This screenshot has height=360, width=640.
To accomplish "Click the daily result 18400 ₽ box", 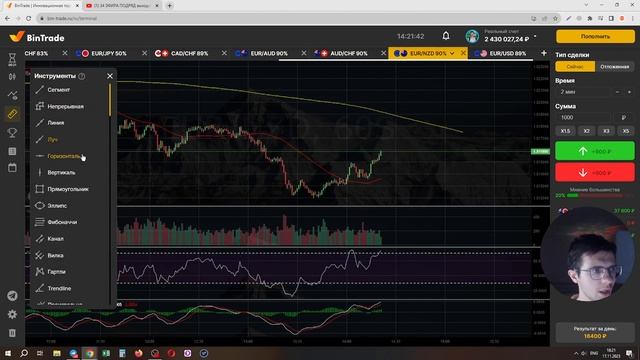I will (x=595, y=332).
